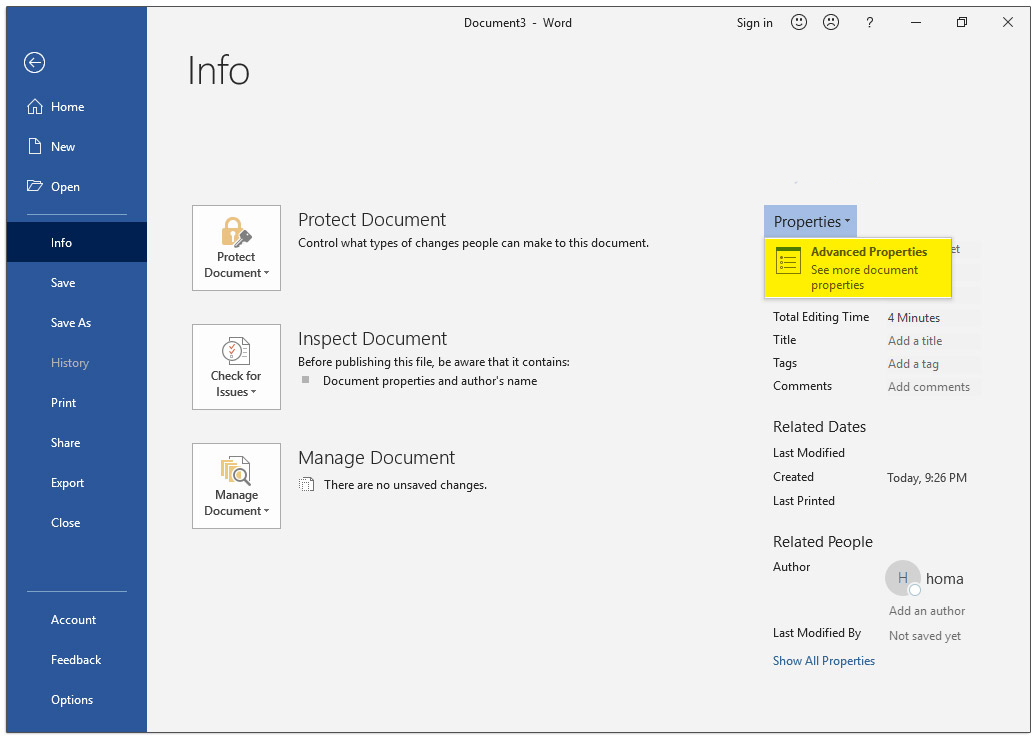Screen dimensions: 1036x738
Task: Click the Sign in link
Action: coord(755,22)
